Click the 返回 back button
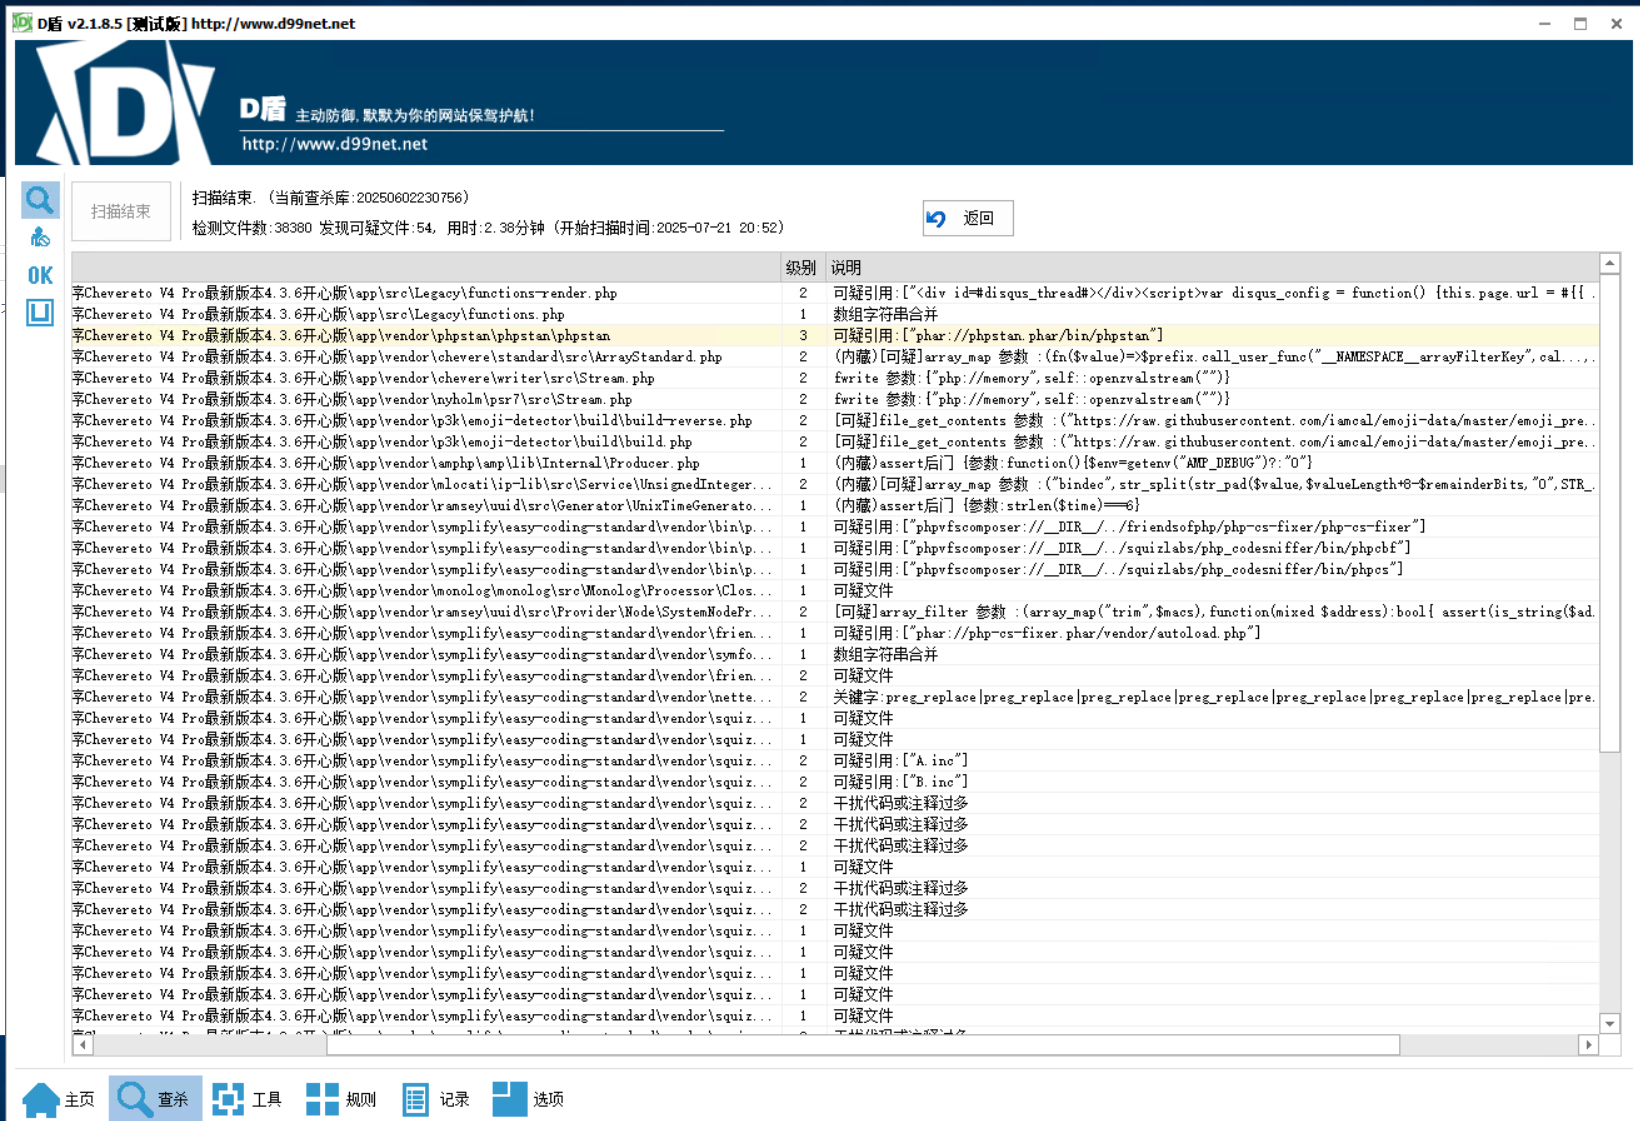 coord(967,218)
